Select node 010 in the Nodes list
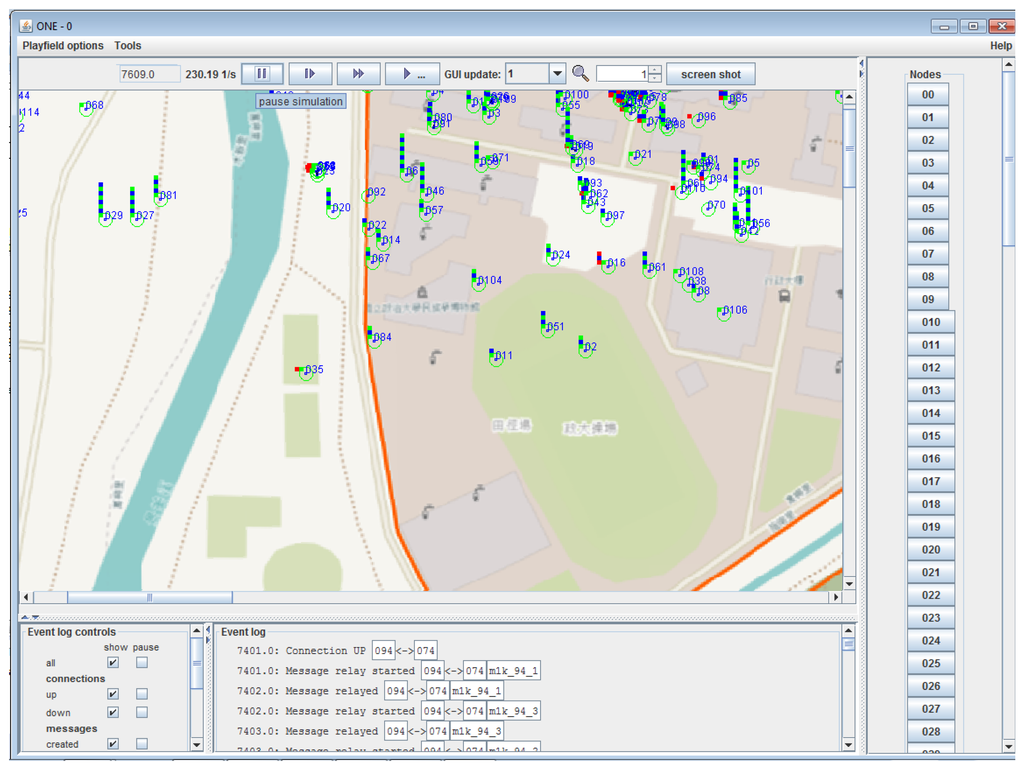Viewport: 1024px width, 769px height. tap(930, 322)
